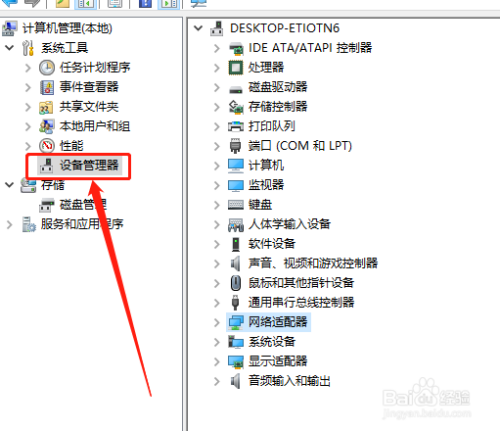Screen dimensions: 500x431
Task: Expand the IDE ATA/ATAPI controllers node
Action: (217, 48)
